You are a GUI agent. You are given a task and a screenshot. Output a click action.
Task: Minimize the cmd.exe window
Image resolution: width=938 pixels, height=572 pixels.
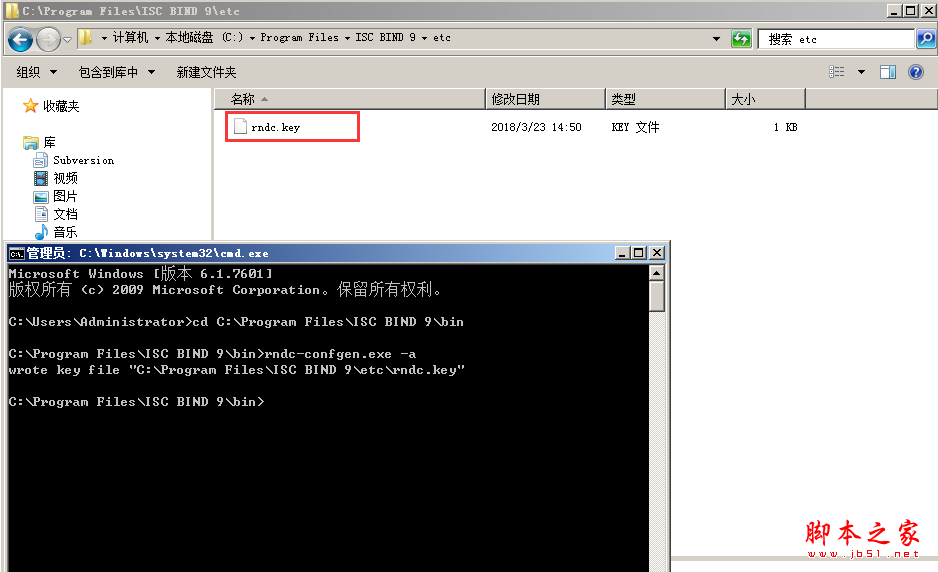pos(622,253)
